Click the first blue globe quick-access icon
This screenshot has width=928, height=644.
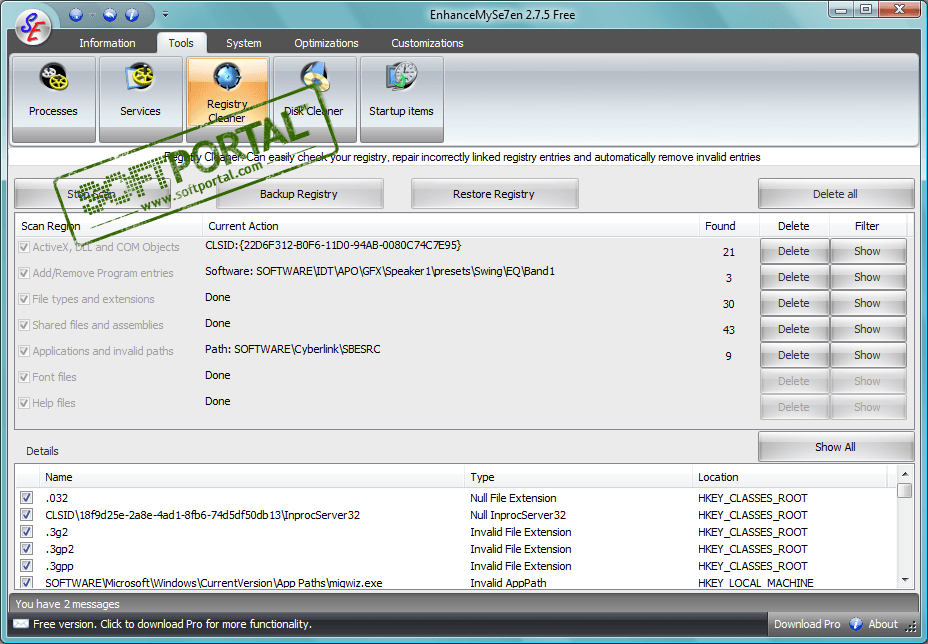[x=76, y=14]
